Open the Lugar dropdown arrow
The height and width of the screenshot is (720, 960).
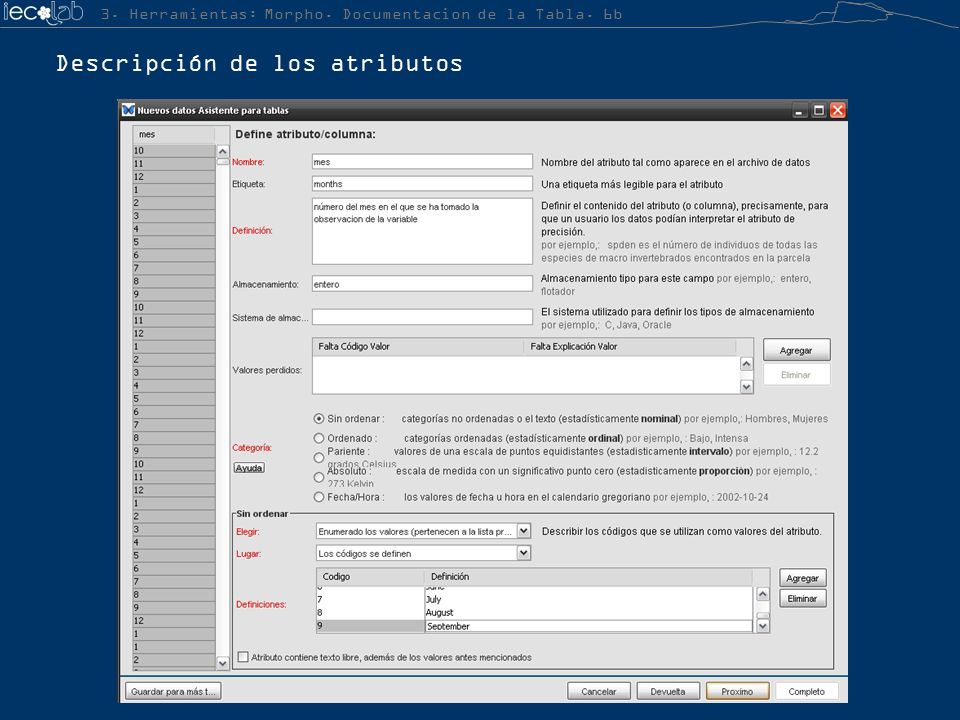pos(523,553)
